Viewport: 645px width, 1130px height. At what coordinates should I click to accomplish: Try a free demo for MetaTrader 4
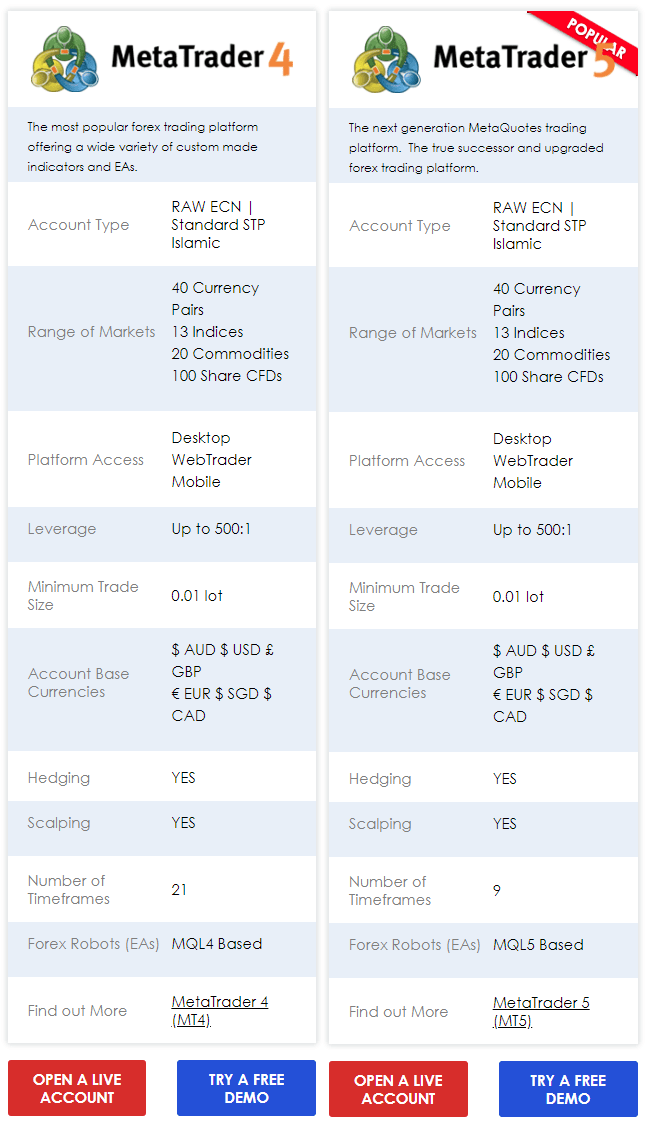click(x=246, y=1088)
